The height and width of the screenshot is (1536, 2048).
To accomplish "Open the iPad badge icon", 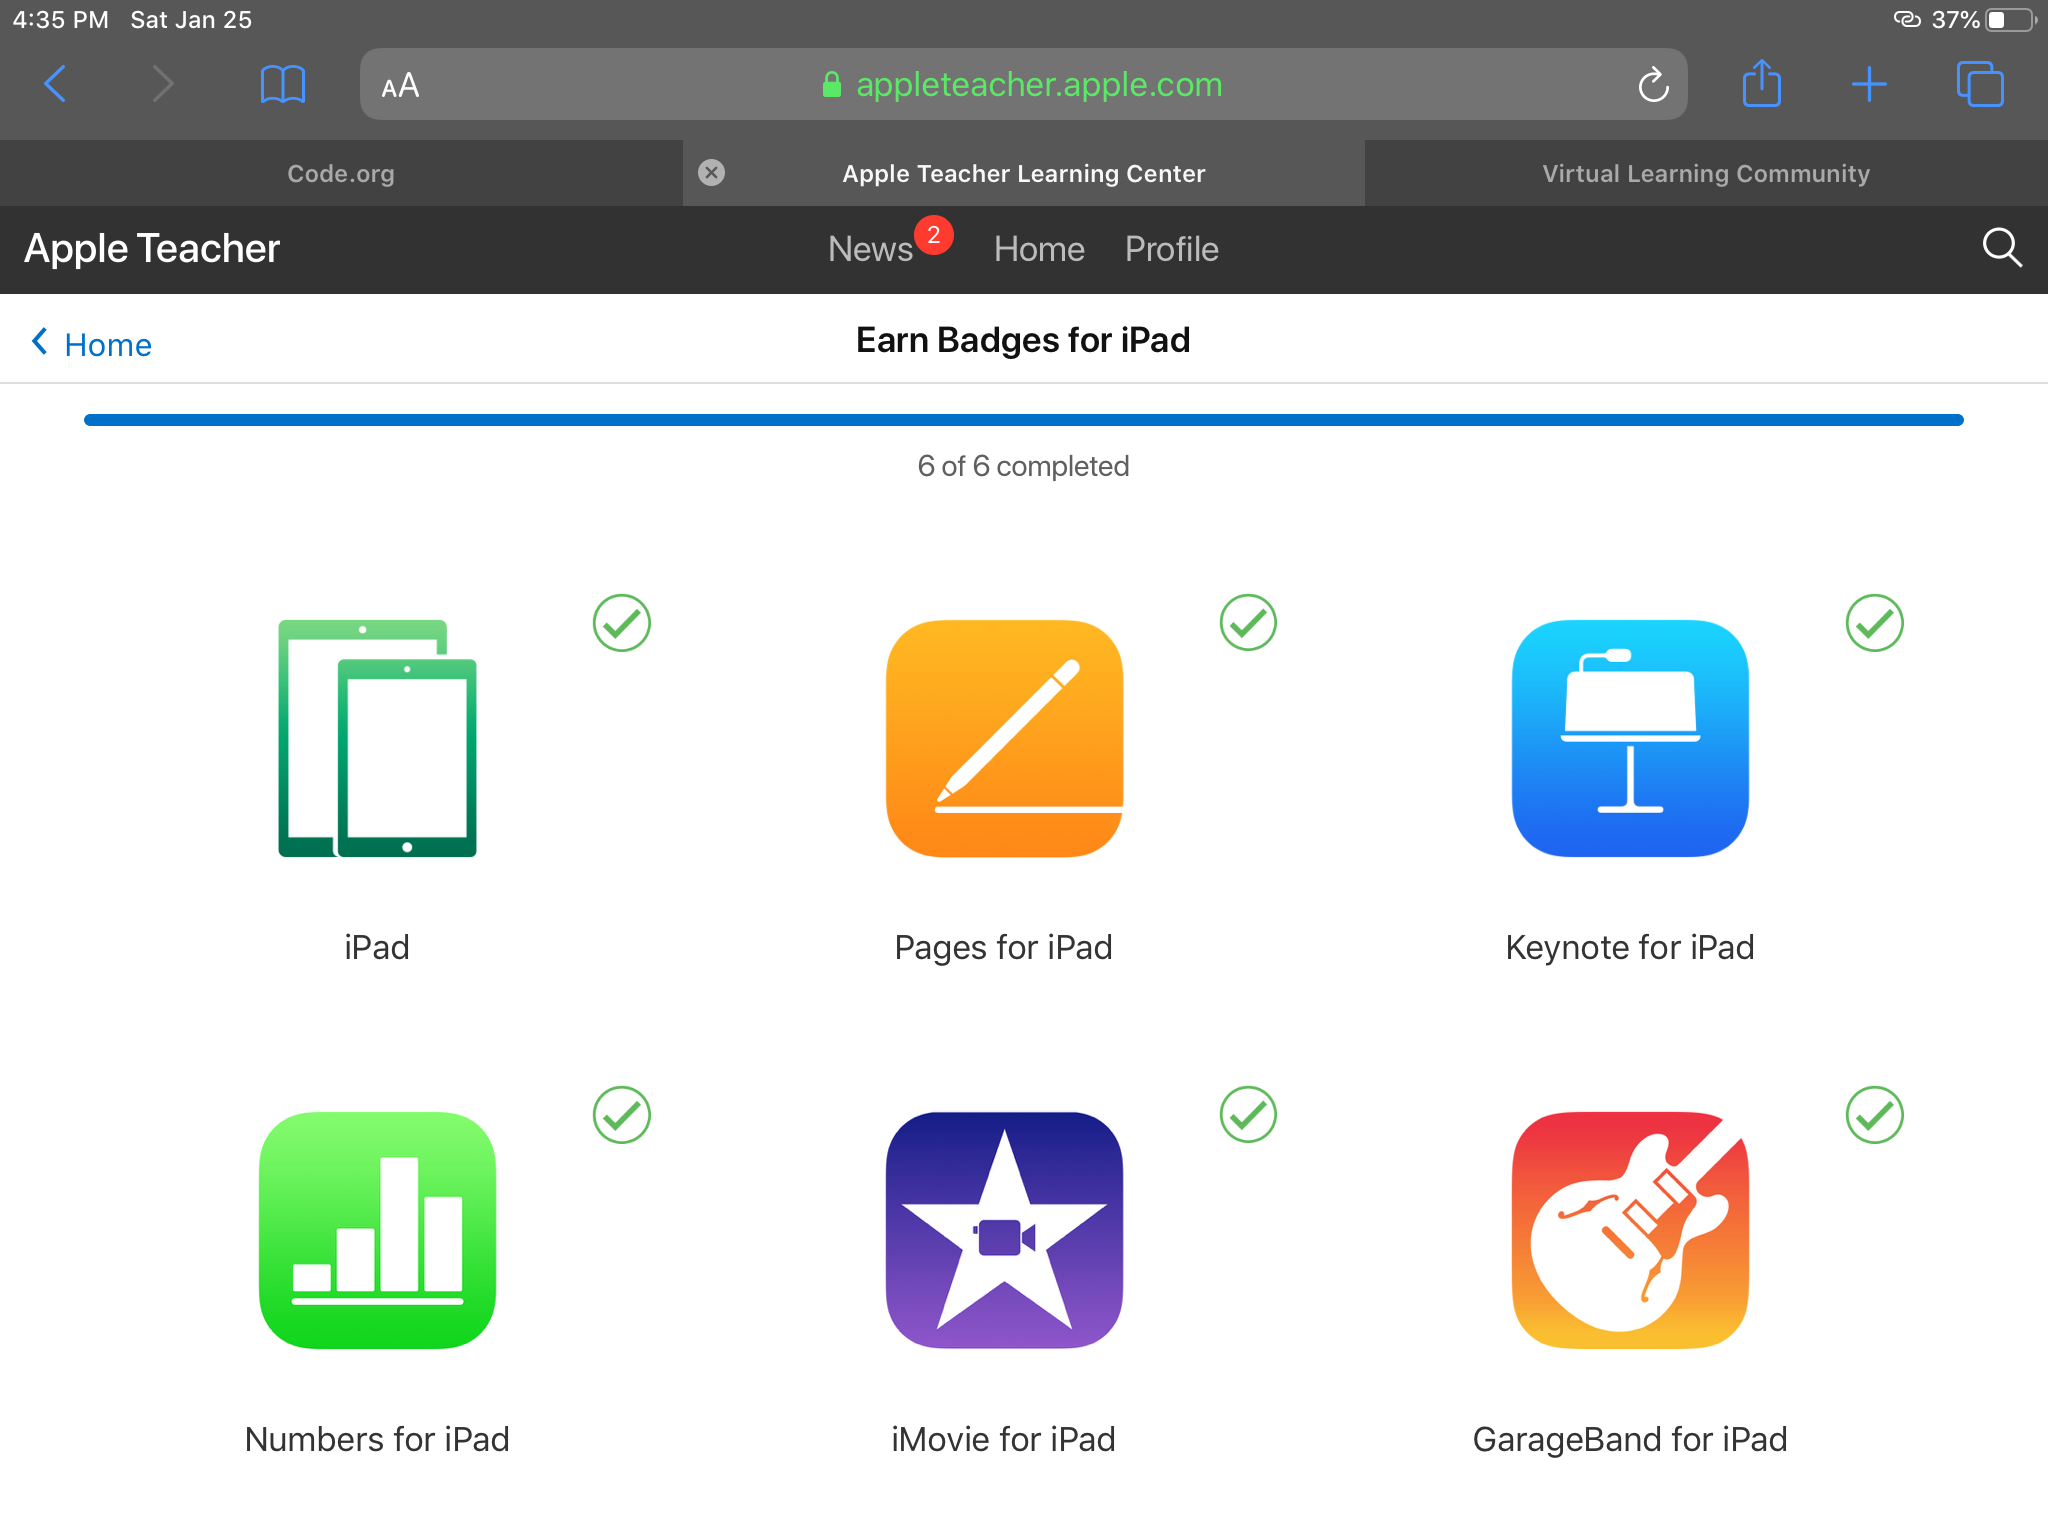I will 377,738.
